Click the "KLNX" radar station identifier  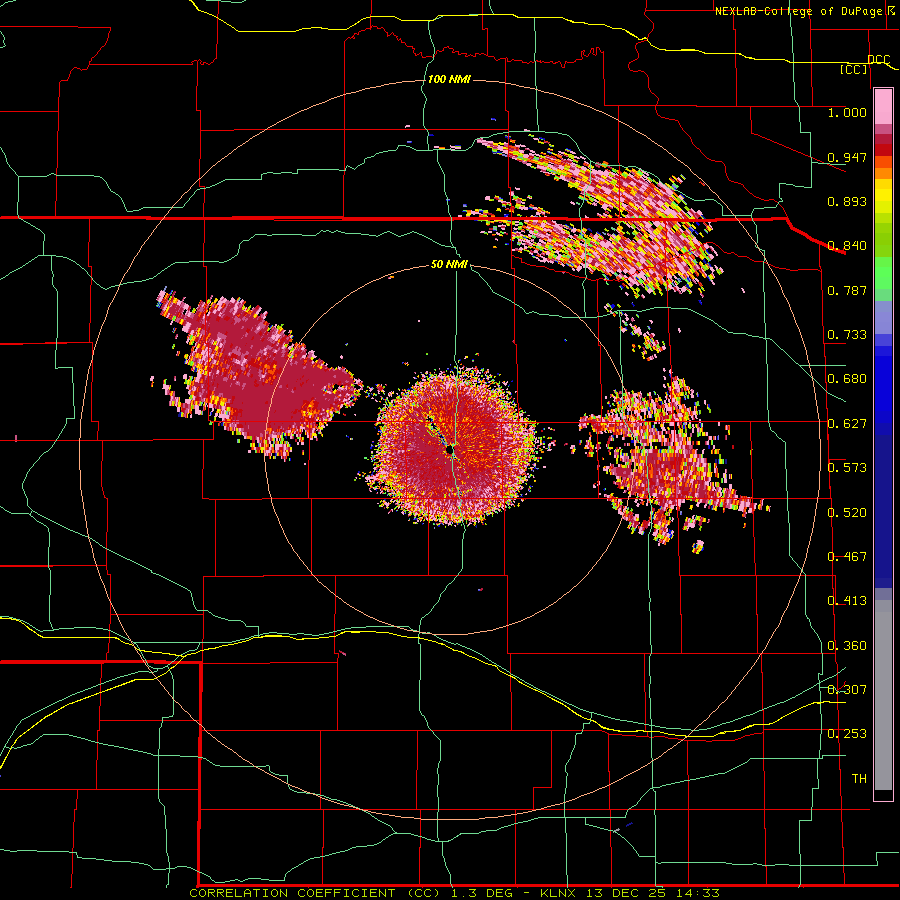(x=559, y=893)
